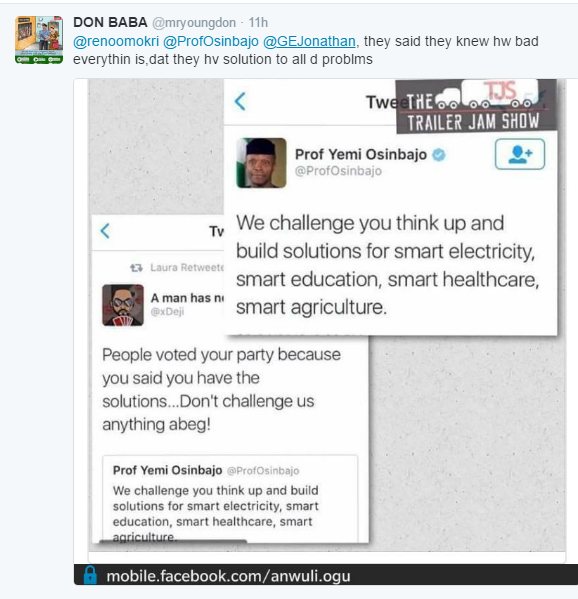The height and width of the screenshot is (599, 578).
Task: Tap the back arrow beside Tweet header
Action: pyautogui.click(x=240, y=101)
